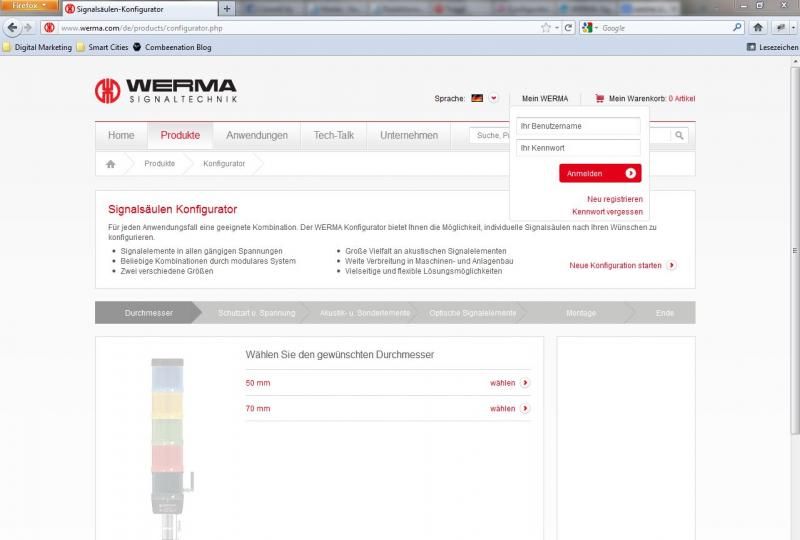
Task: Open the Firefox home page icon
Action: click(758, 28)
